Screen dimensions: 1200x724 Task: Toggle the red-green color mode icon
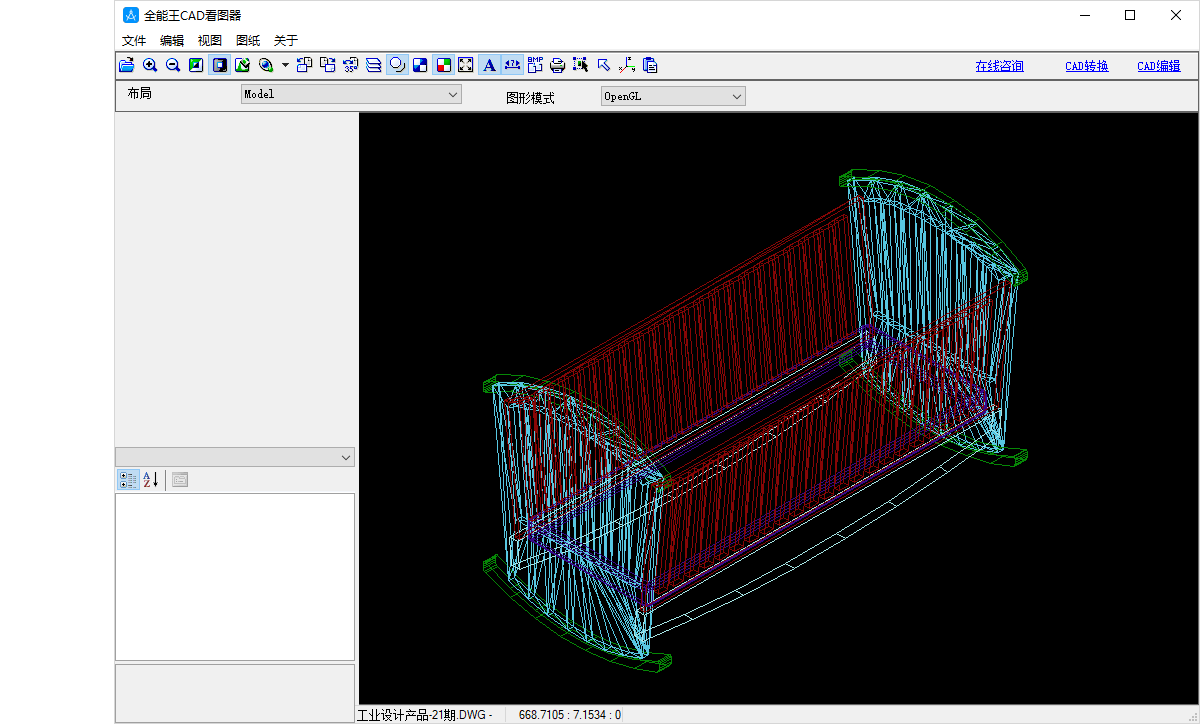(x=443, y=66)
